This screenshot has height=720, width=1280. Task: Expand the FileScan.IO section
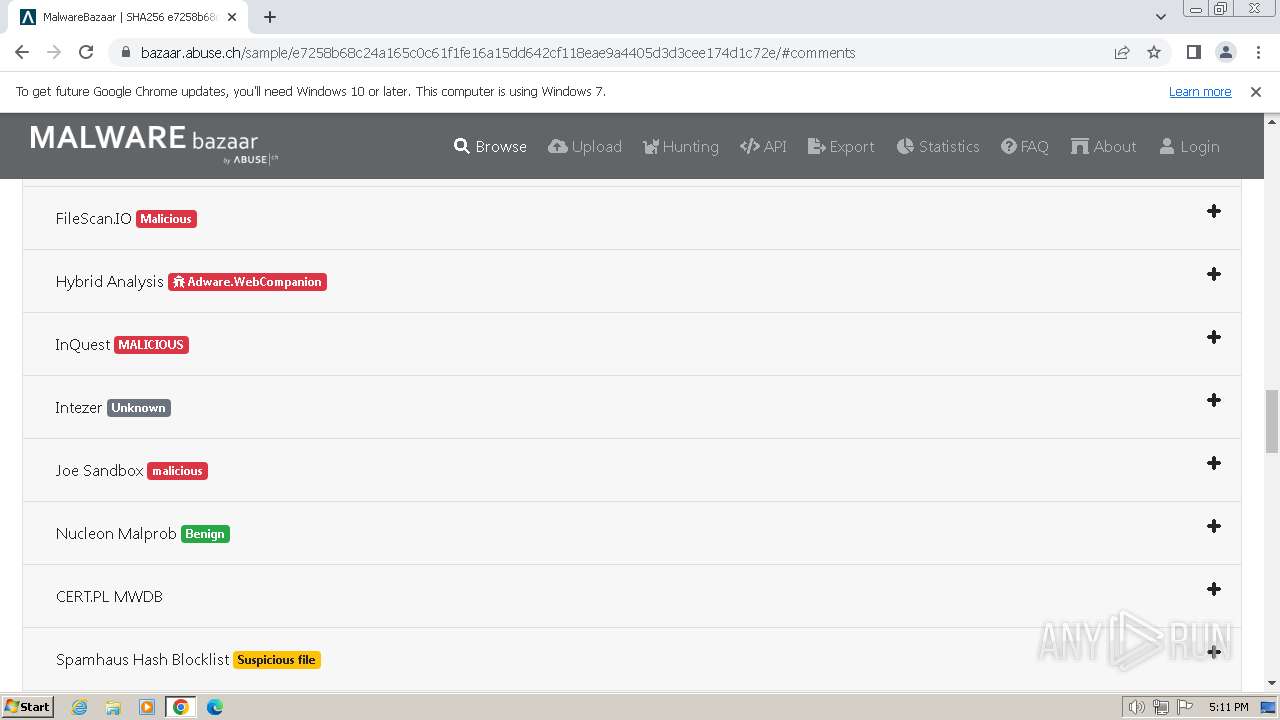pos(1213,212)
